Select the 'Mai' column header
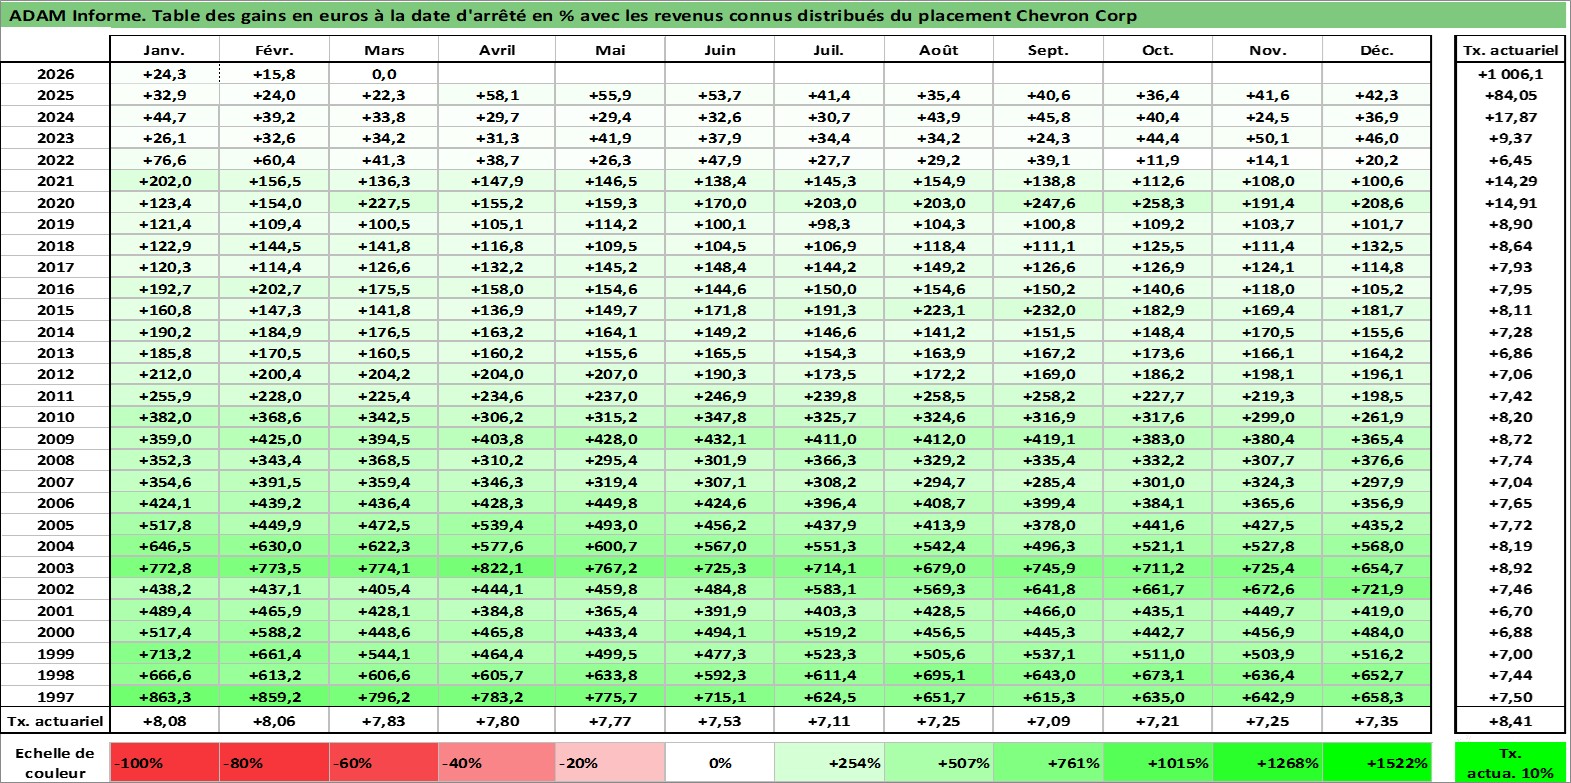 (610, 50)
